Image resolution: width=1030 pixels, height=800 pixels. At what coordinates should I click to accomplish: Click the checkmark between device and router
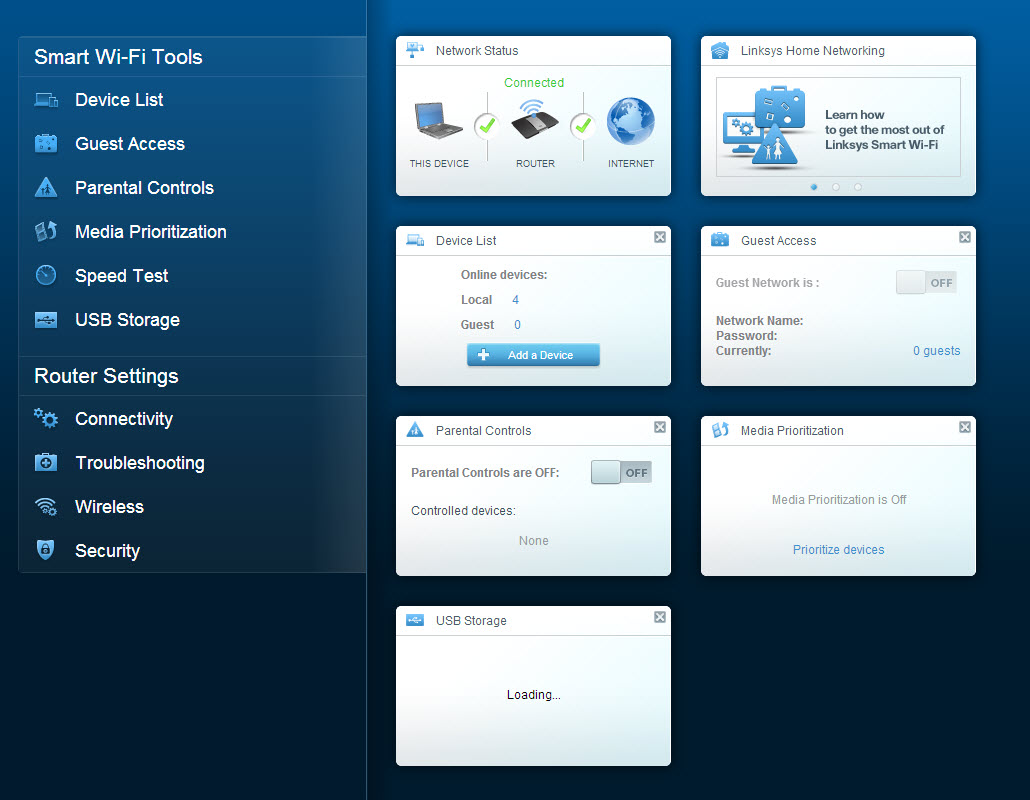487,125
